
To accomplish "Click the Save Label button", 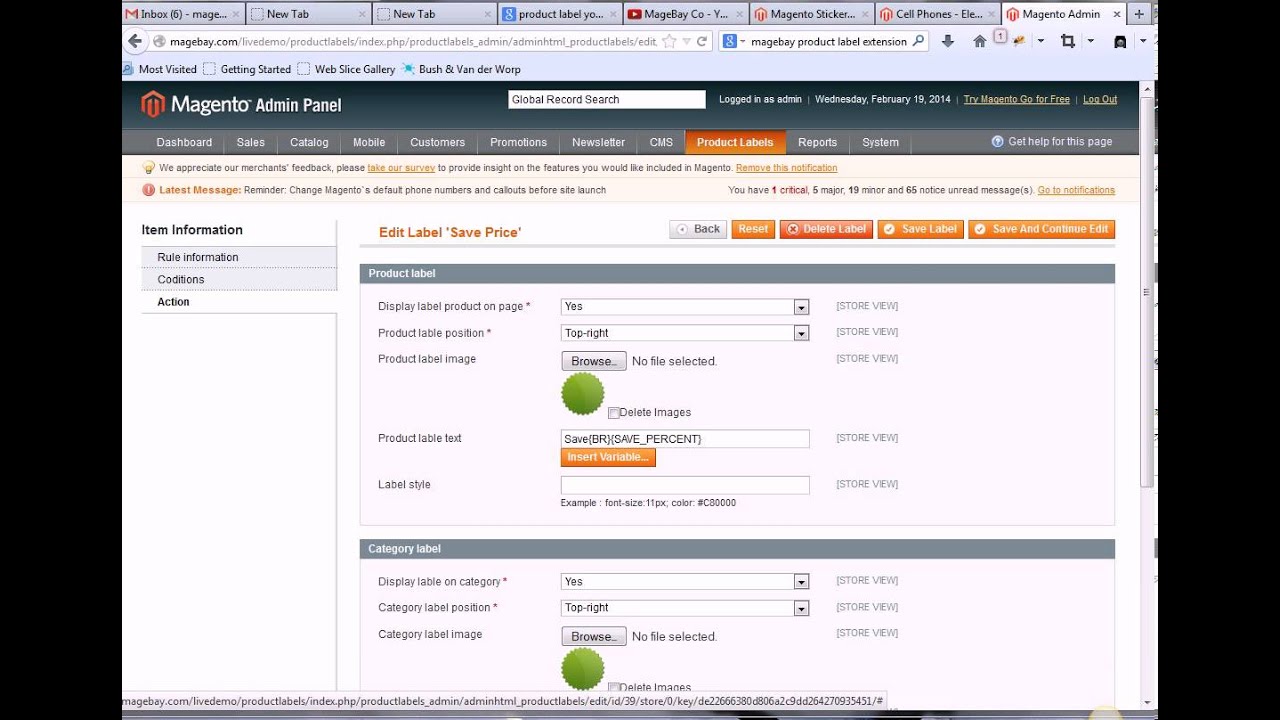I will coord(920,229).
